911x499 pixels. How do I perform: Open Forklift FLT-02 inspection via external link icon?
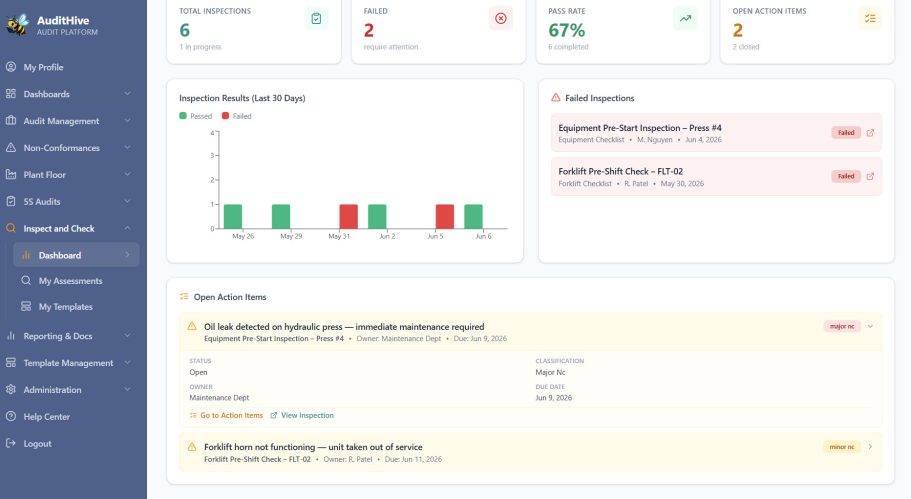(870, 176)
